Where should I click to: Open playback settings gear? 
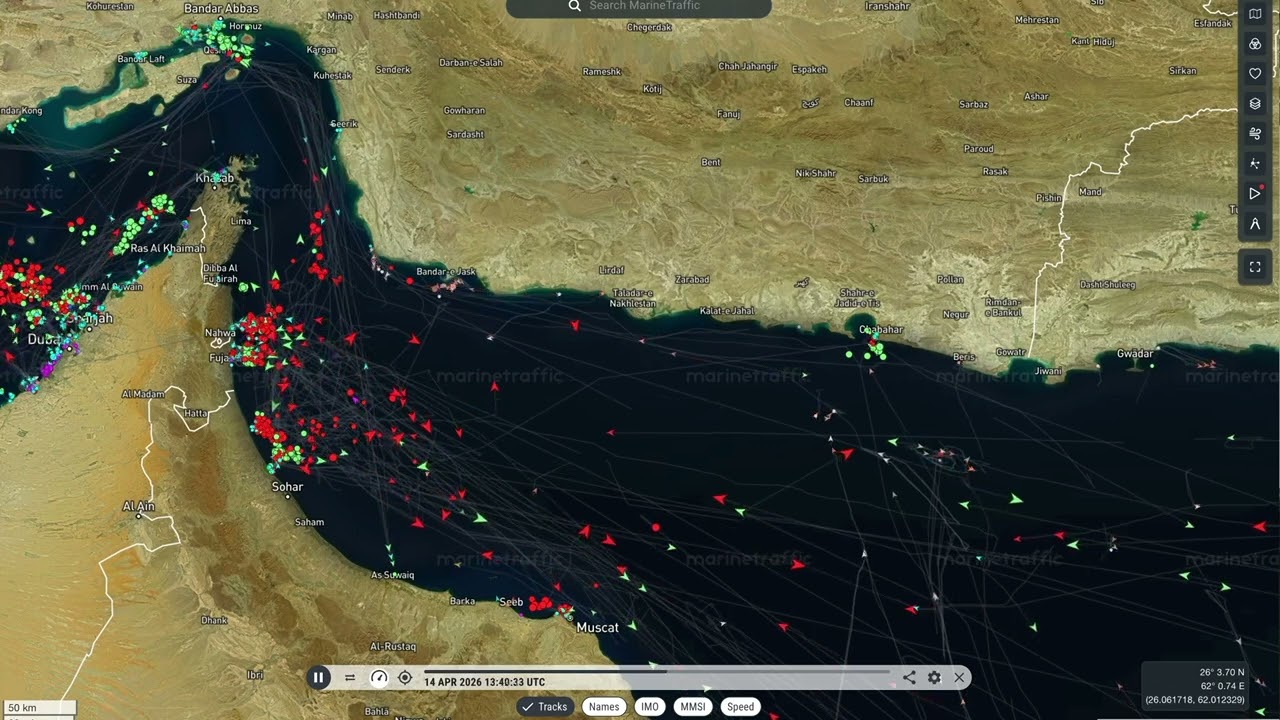tap(934, 677)
